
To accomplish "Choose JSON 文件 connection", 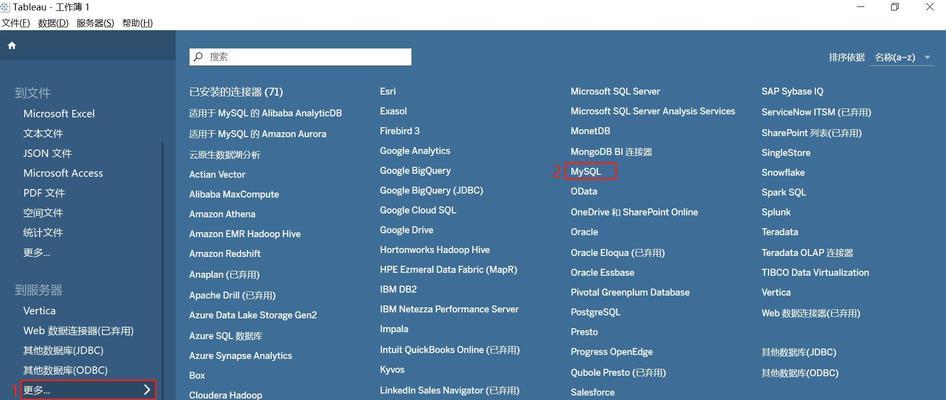I will [47, 153].
